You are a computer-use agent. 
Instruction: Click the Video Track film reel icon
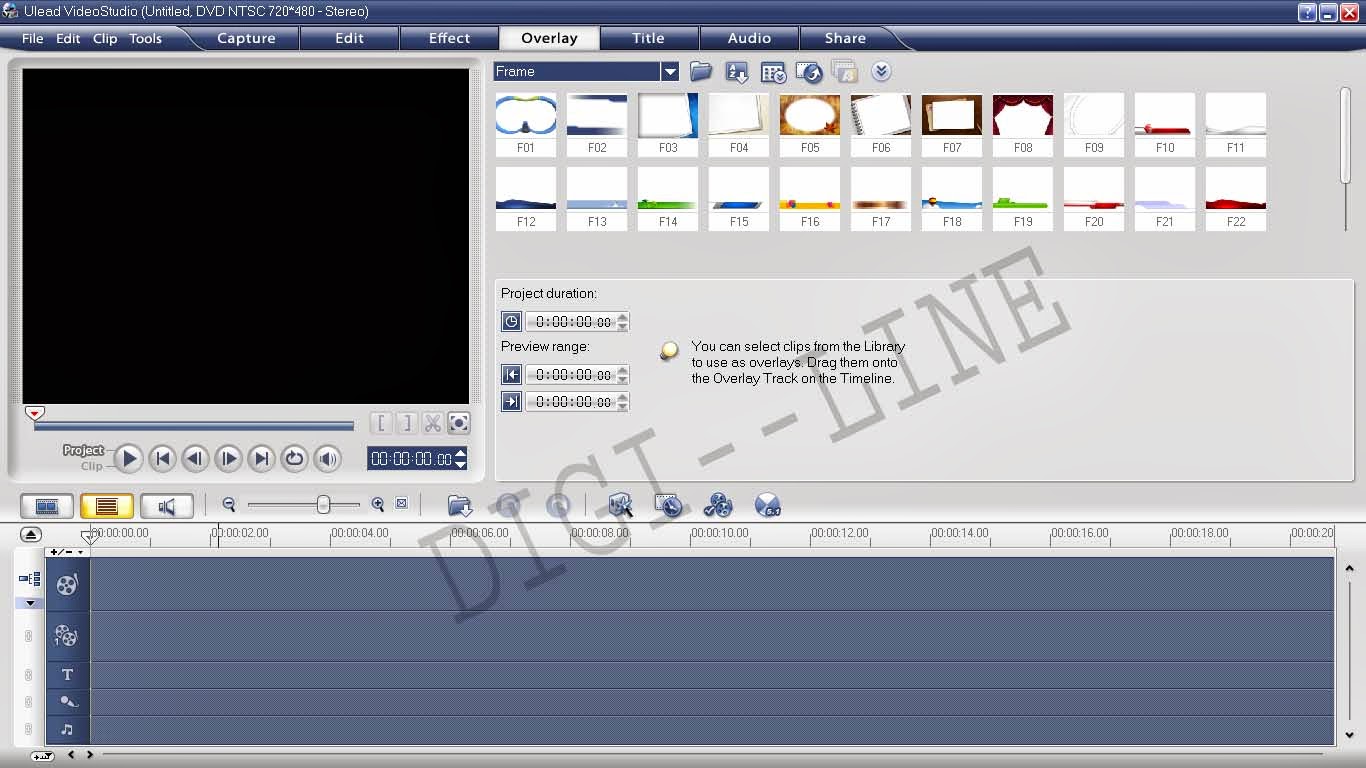coord(67,583)
